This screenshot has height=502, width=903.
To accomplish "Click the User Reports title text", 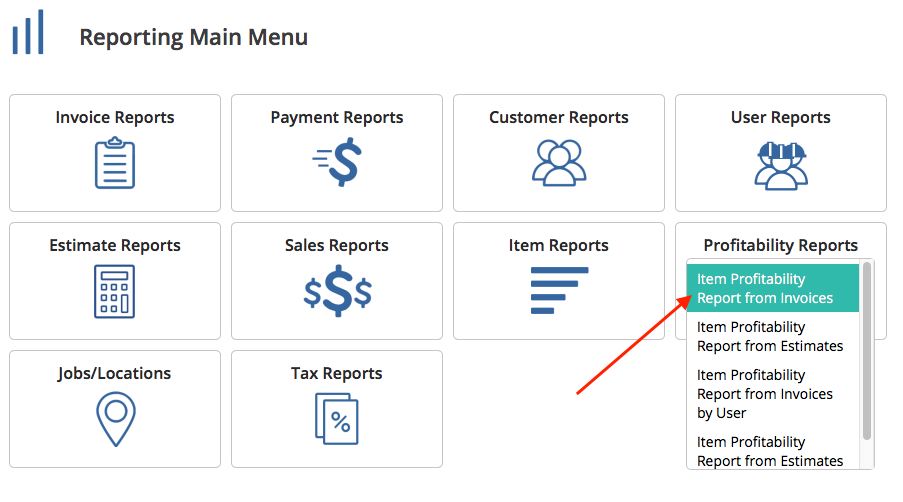I will (780, 117).
